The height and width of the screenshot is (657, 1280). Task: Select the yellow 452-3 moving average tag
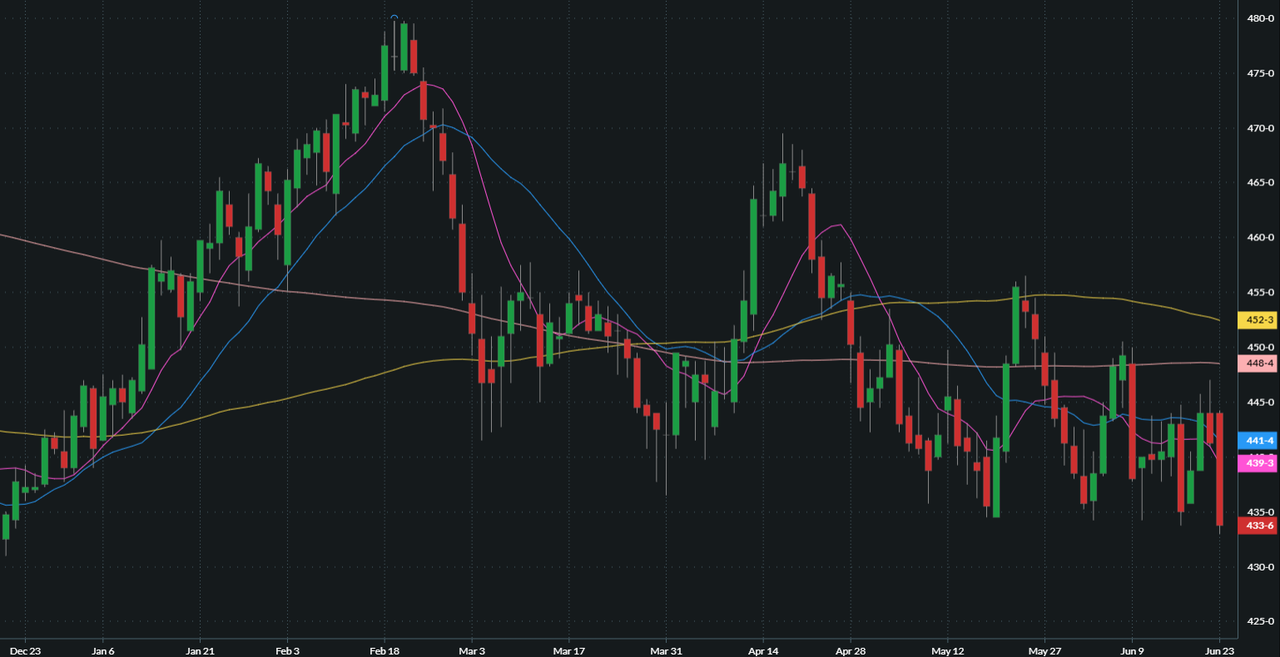click(x=1258, y=320)
